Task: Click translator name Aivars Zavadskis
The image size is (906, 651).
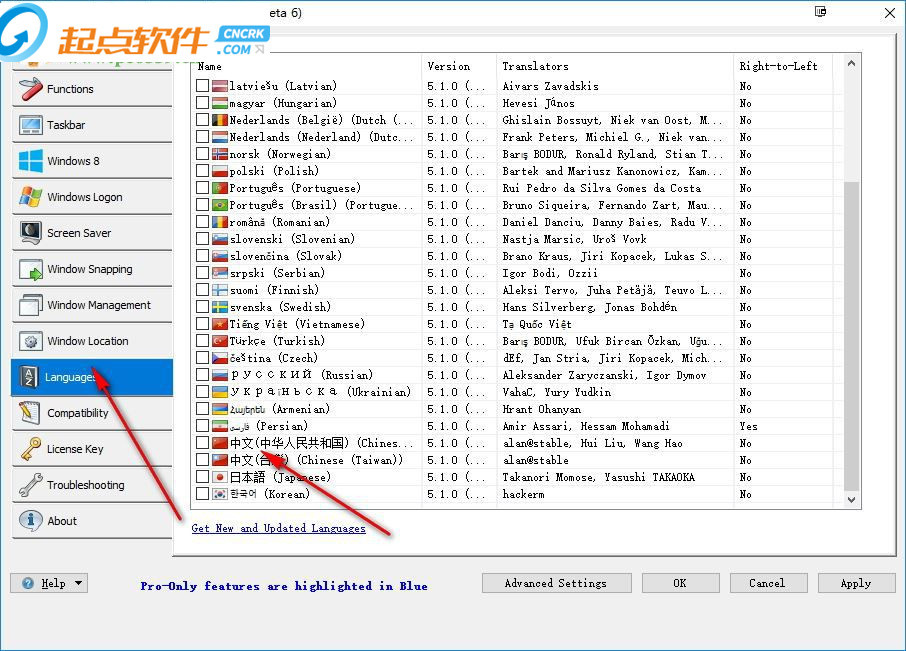Action: click(x=551, y=86)
